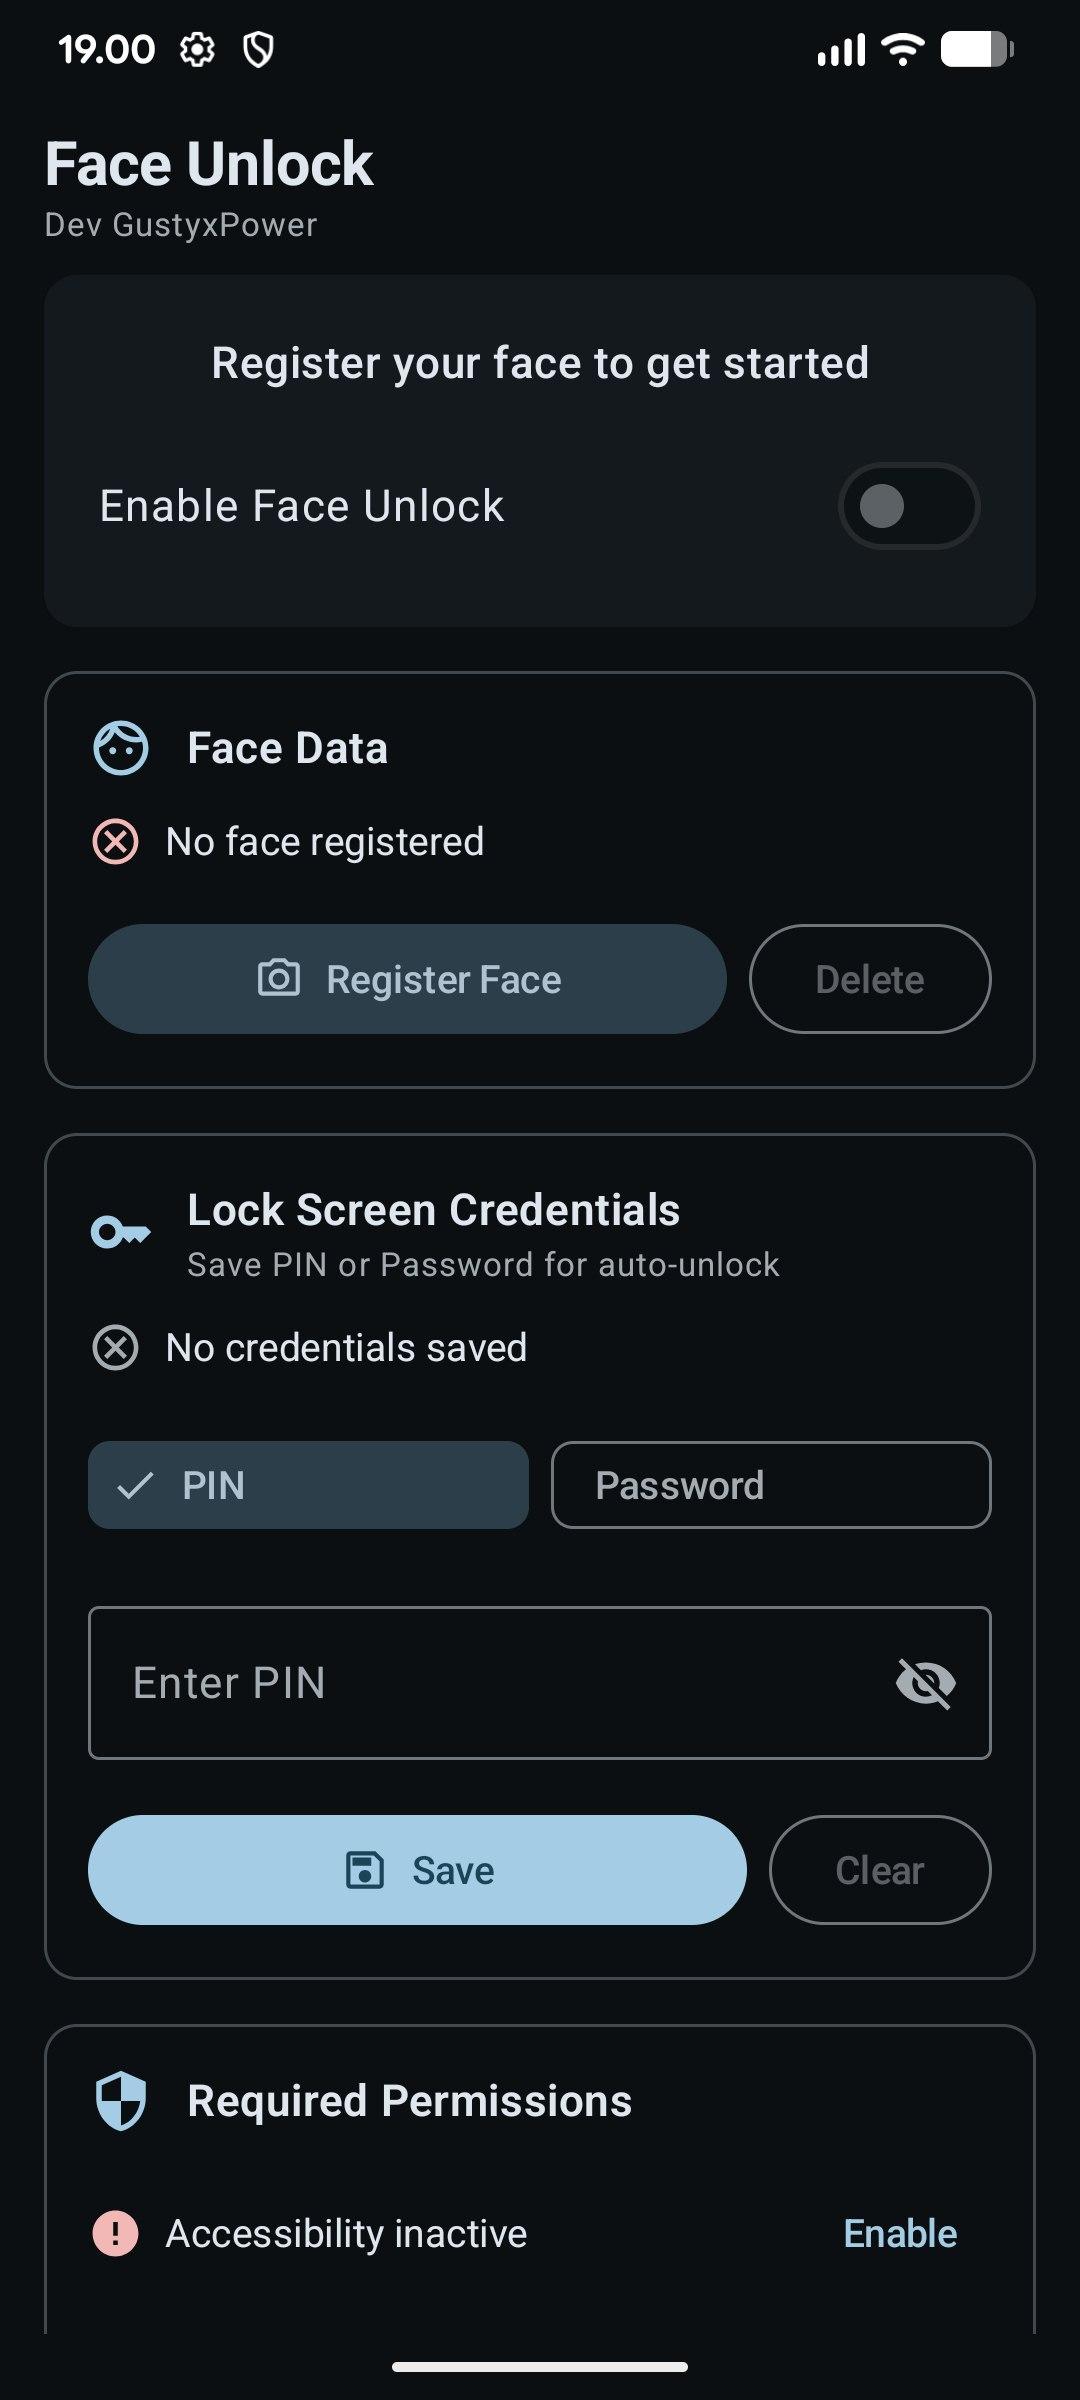Save the entered credentials
Image resolution: width=1080 pixels, height=2400 pixels.
point(417,1870)
